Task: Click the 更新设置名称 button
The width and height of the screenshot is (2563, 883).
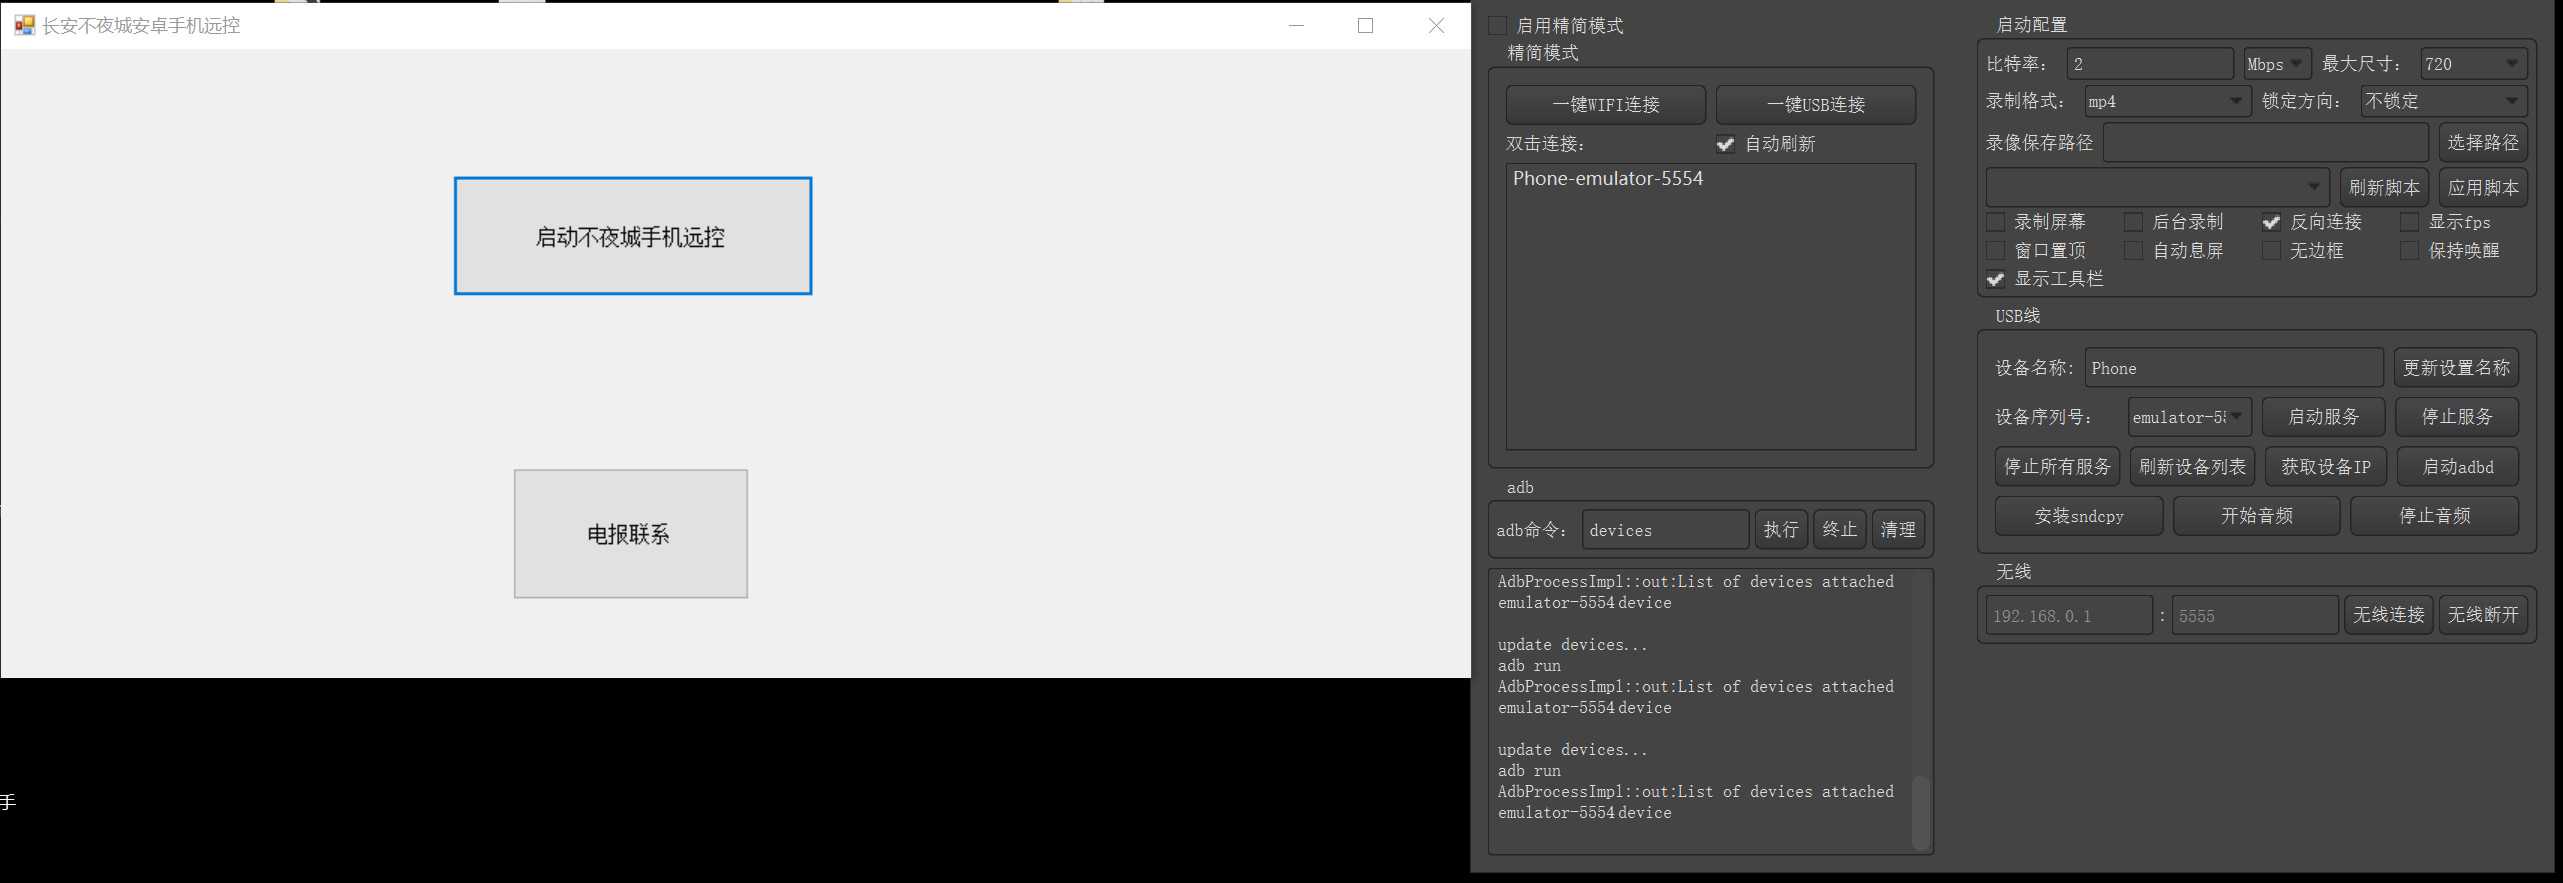Action: coord(2456,368)
